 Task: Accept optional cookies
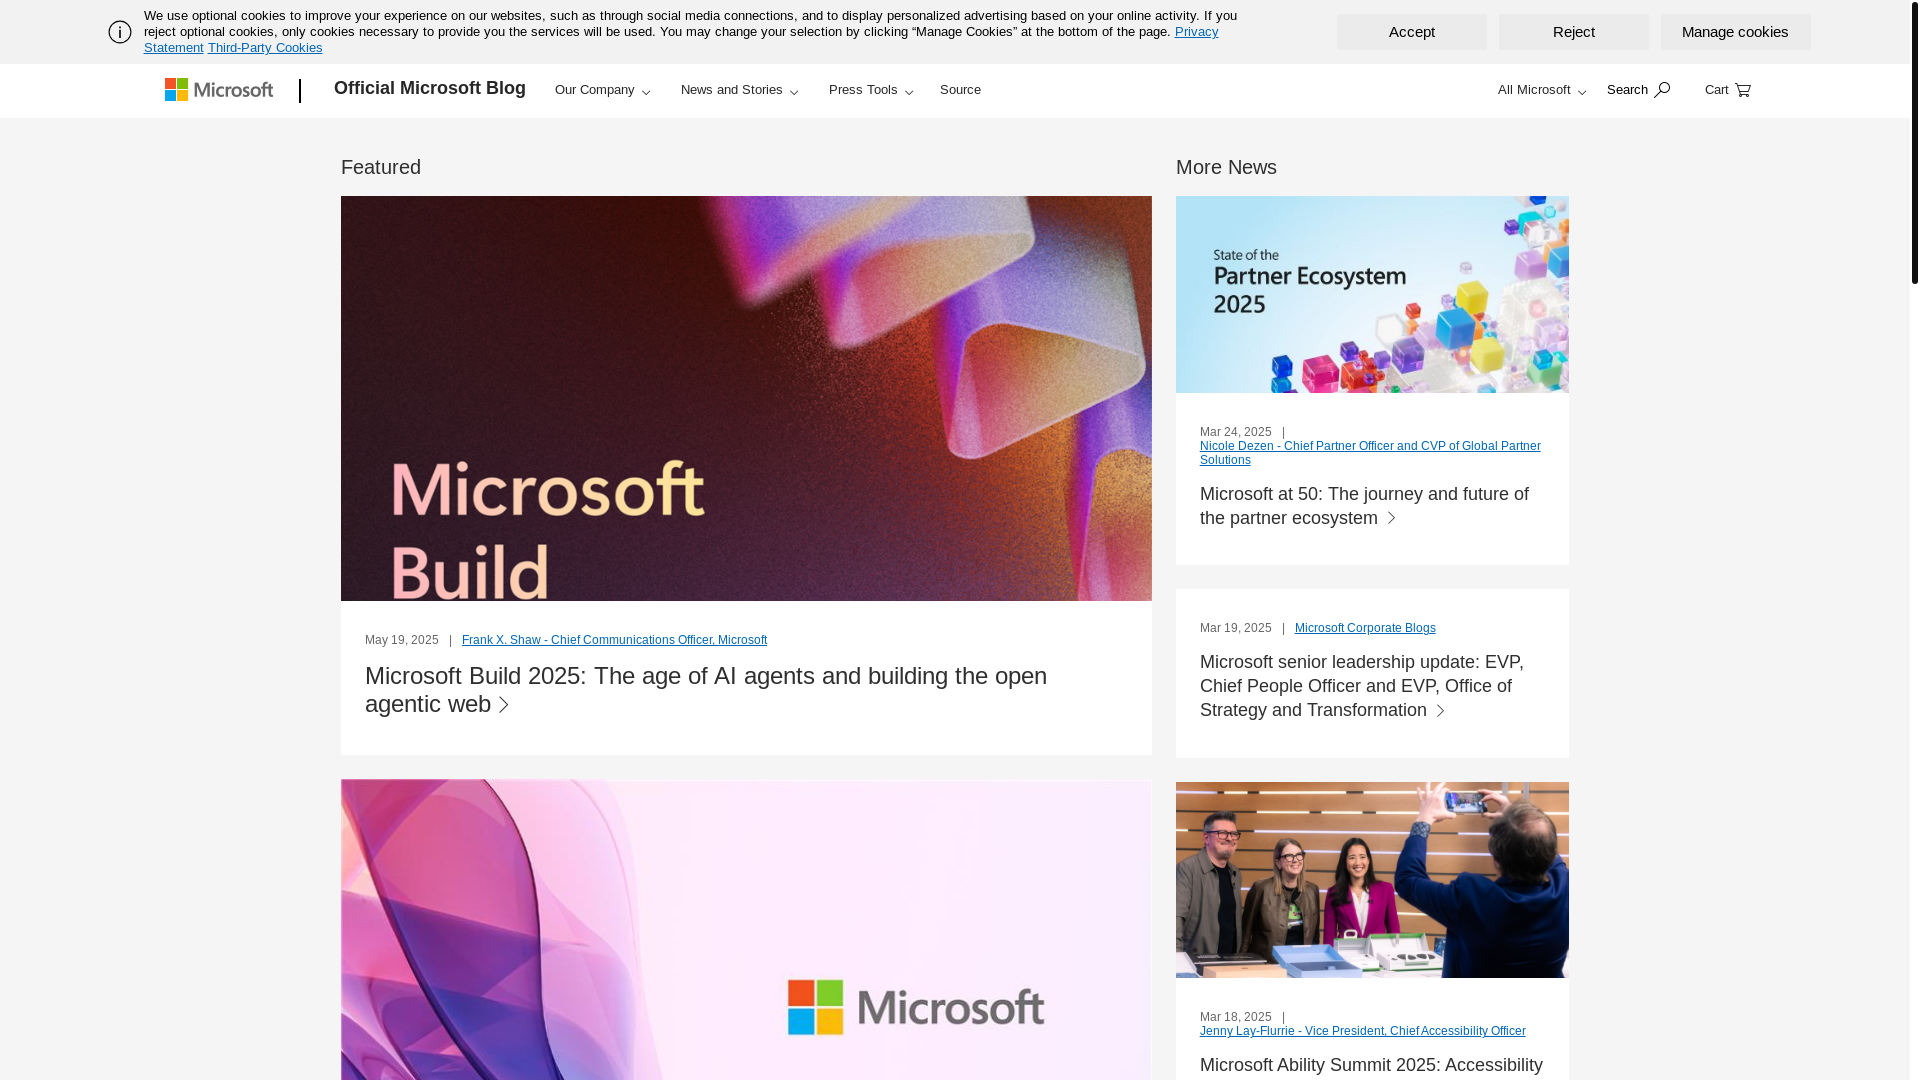tap(1411, 32)
